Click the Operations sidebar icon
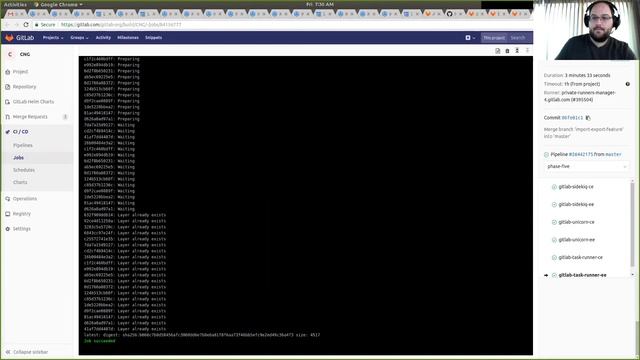The width and height of the screenshot is (640, 360). pyautogui.click(x=7, y=199)
